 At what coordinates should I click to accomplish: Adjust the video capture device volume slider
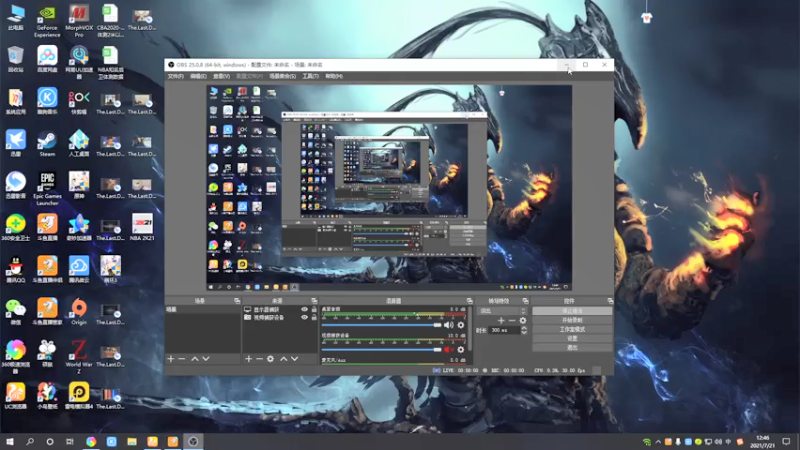click(381, 349)
